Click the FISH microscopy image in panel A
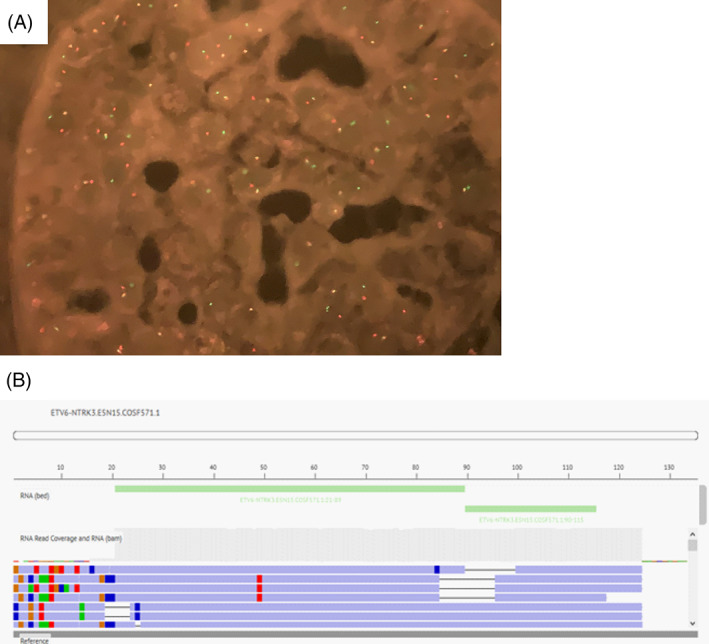 tap(250, 178)
